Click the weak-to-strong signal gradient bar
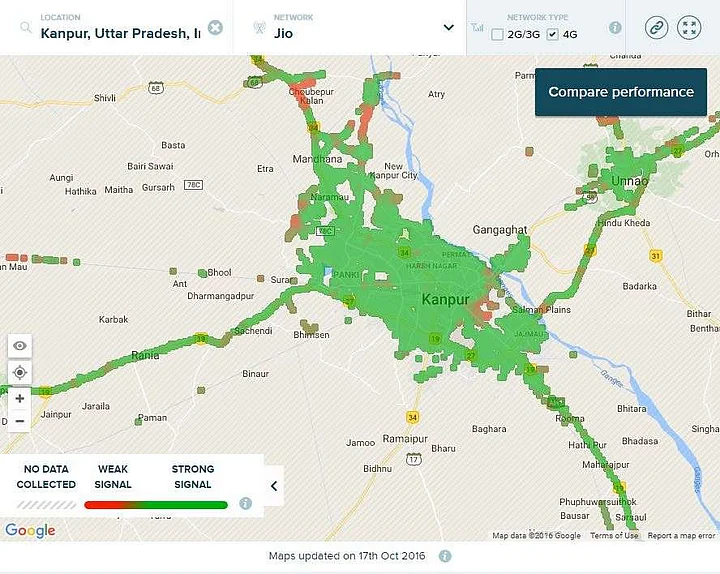 click(x=156, y=505)
